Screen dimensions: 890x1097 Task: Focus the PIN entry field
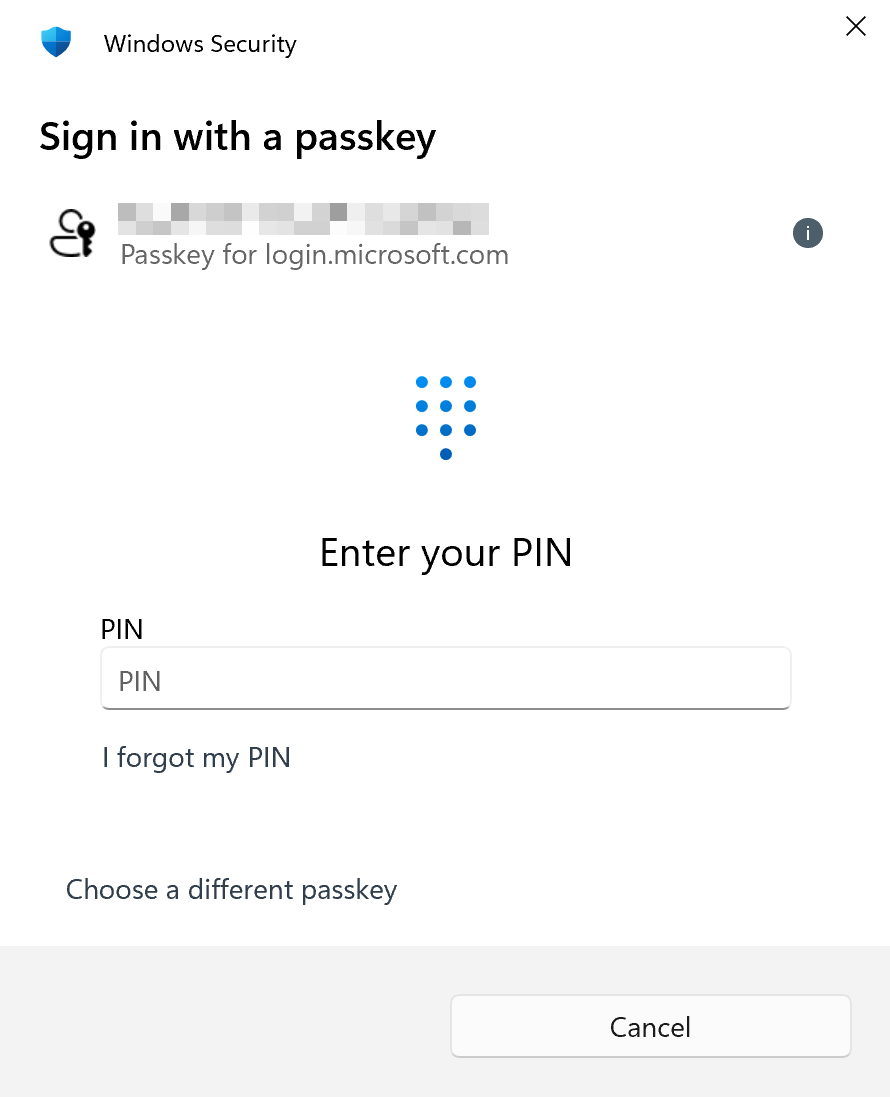point(446,681)
